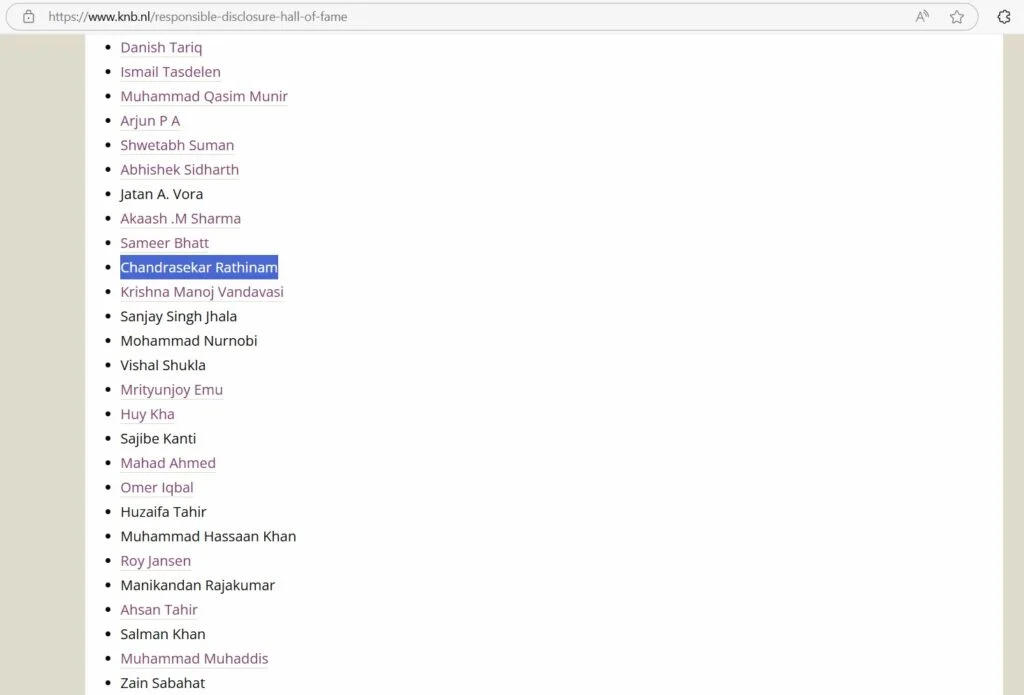Add page to favorites with star icon
Screen dimensions: 1024x695
(957, 17)
